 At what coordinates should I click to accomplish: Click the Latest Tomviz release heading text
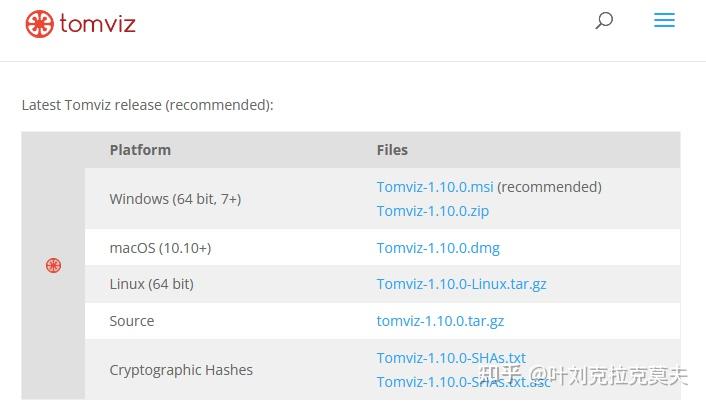(x=147, y=104)
